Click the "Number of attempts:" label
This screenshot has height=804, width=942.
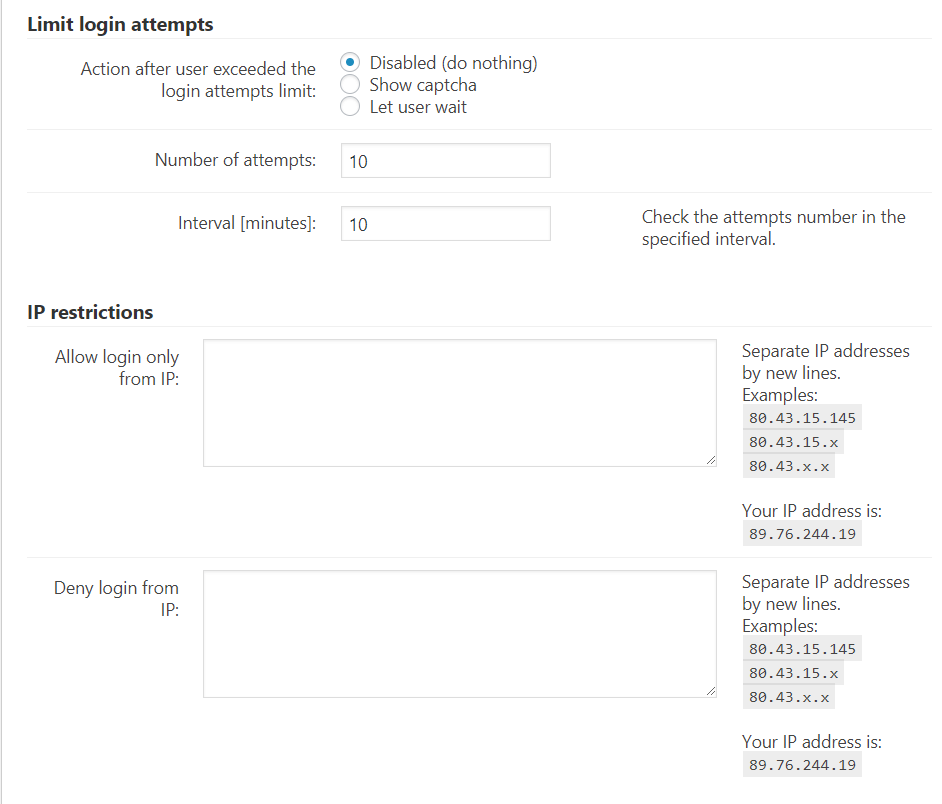tap(235, 160)
